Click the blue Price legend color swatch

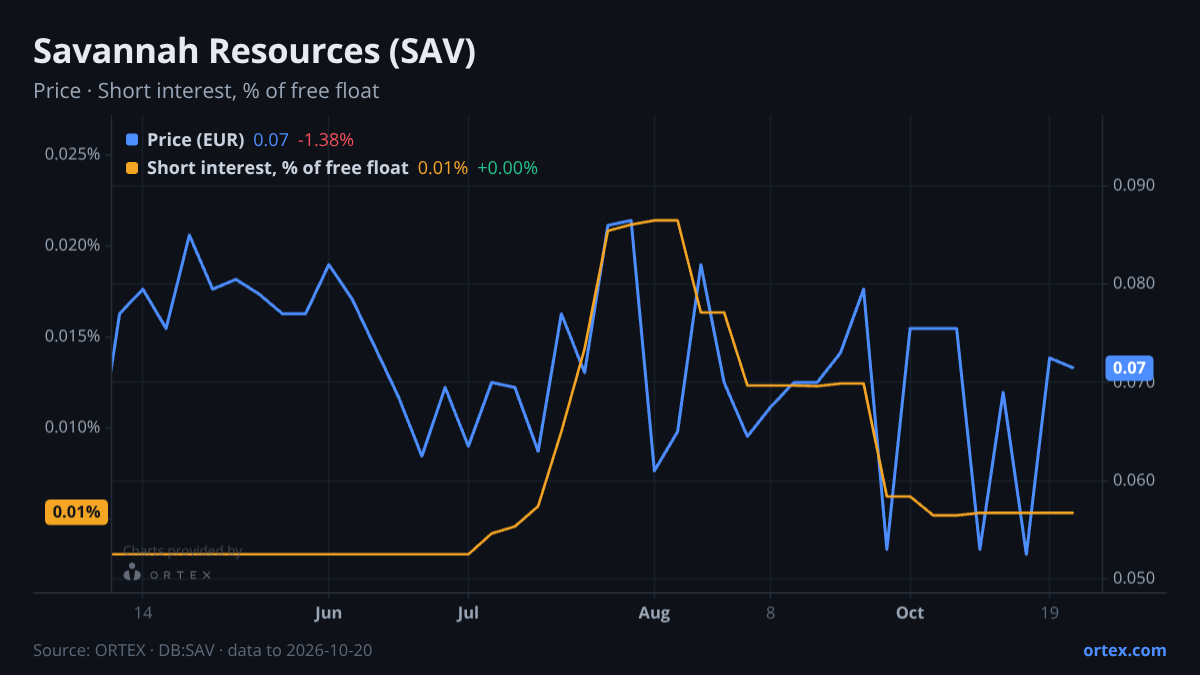pyautogui.click(x=133, y=140)
